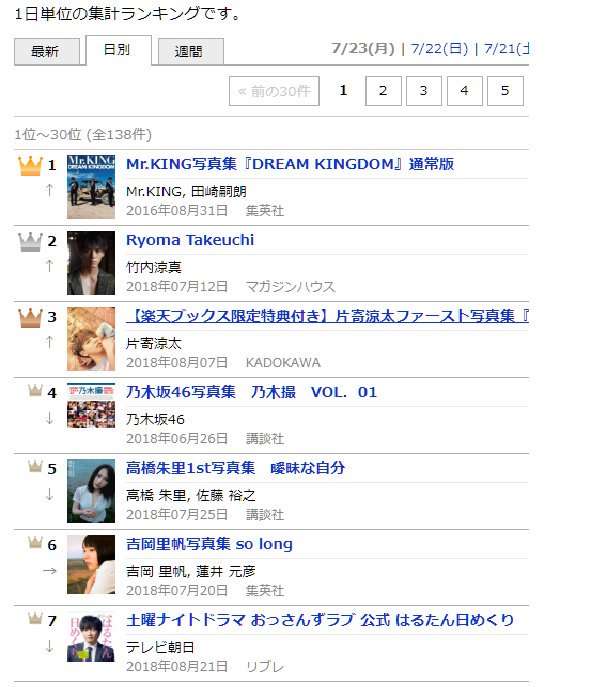Open the 7/22(日) daily ranking link
The width and height of the screenshot is (599, 687).
pyautogui.click(x=439, y=48)
